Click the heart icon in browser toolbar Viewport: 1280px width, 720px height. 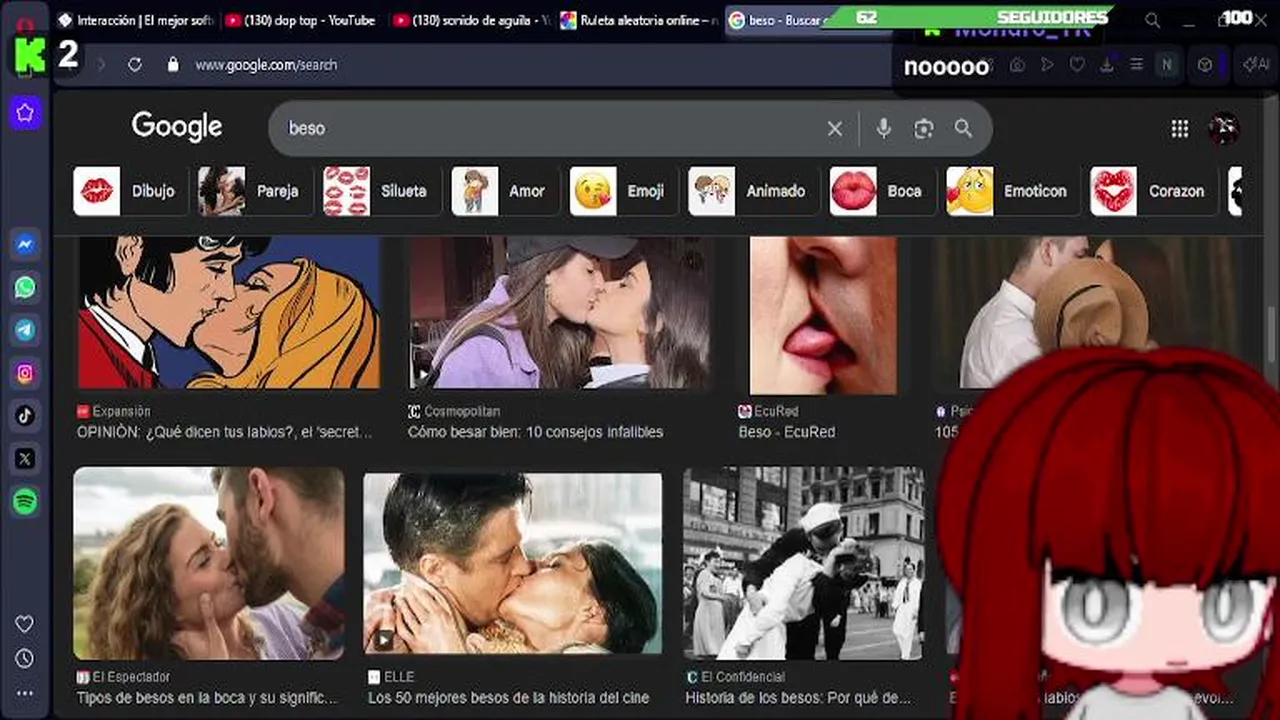(1077, 64)
